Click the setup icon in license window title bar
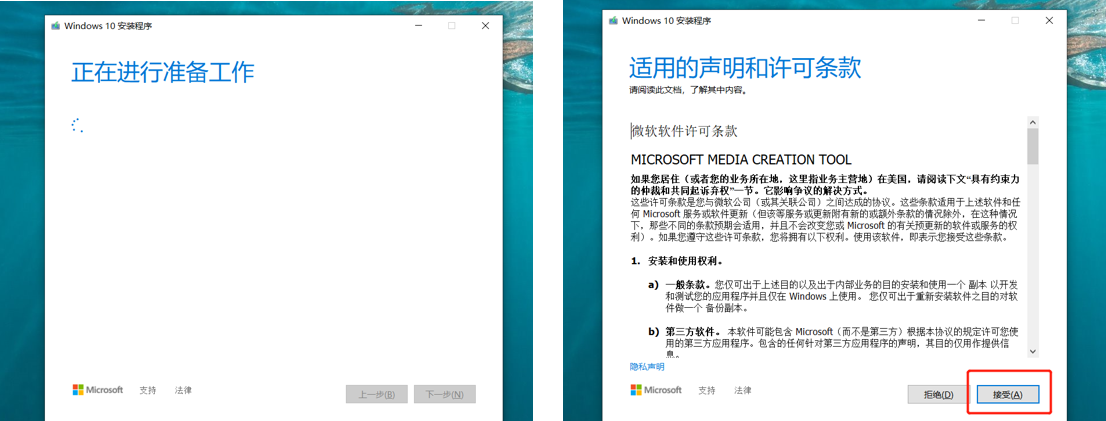Screen dimensions: 1106x421 click(614, 20)
